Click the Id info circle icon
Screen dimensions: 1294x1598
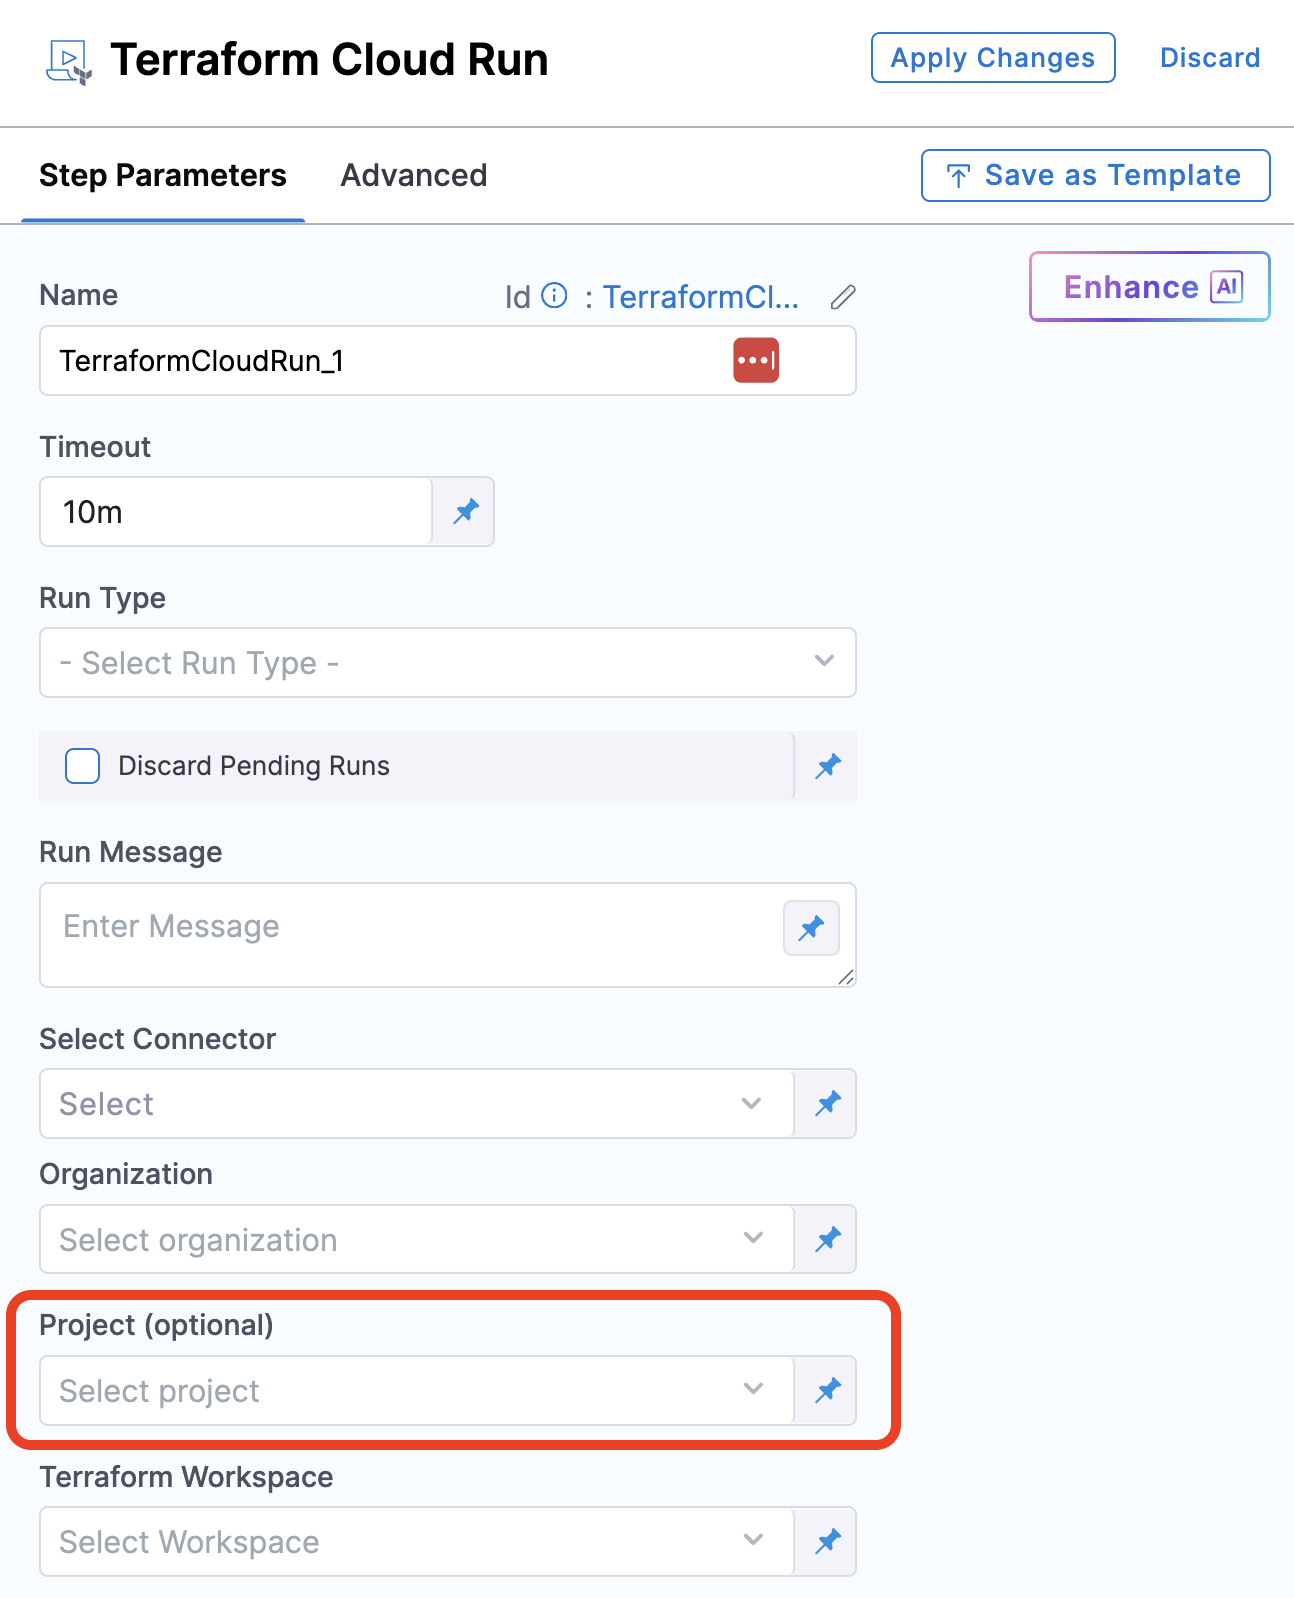pos(554,296)
